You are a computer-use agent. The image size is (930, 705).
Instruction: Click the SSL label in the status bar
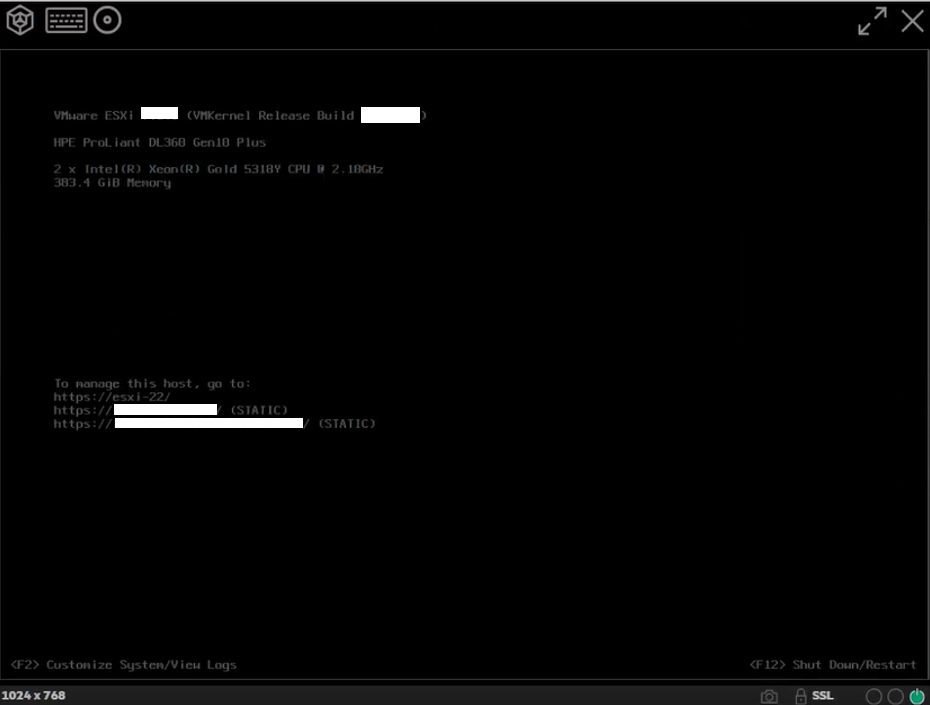(x=821, y=695)
